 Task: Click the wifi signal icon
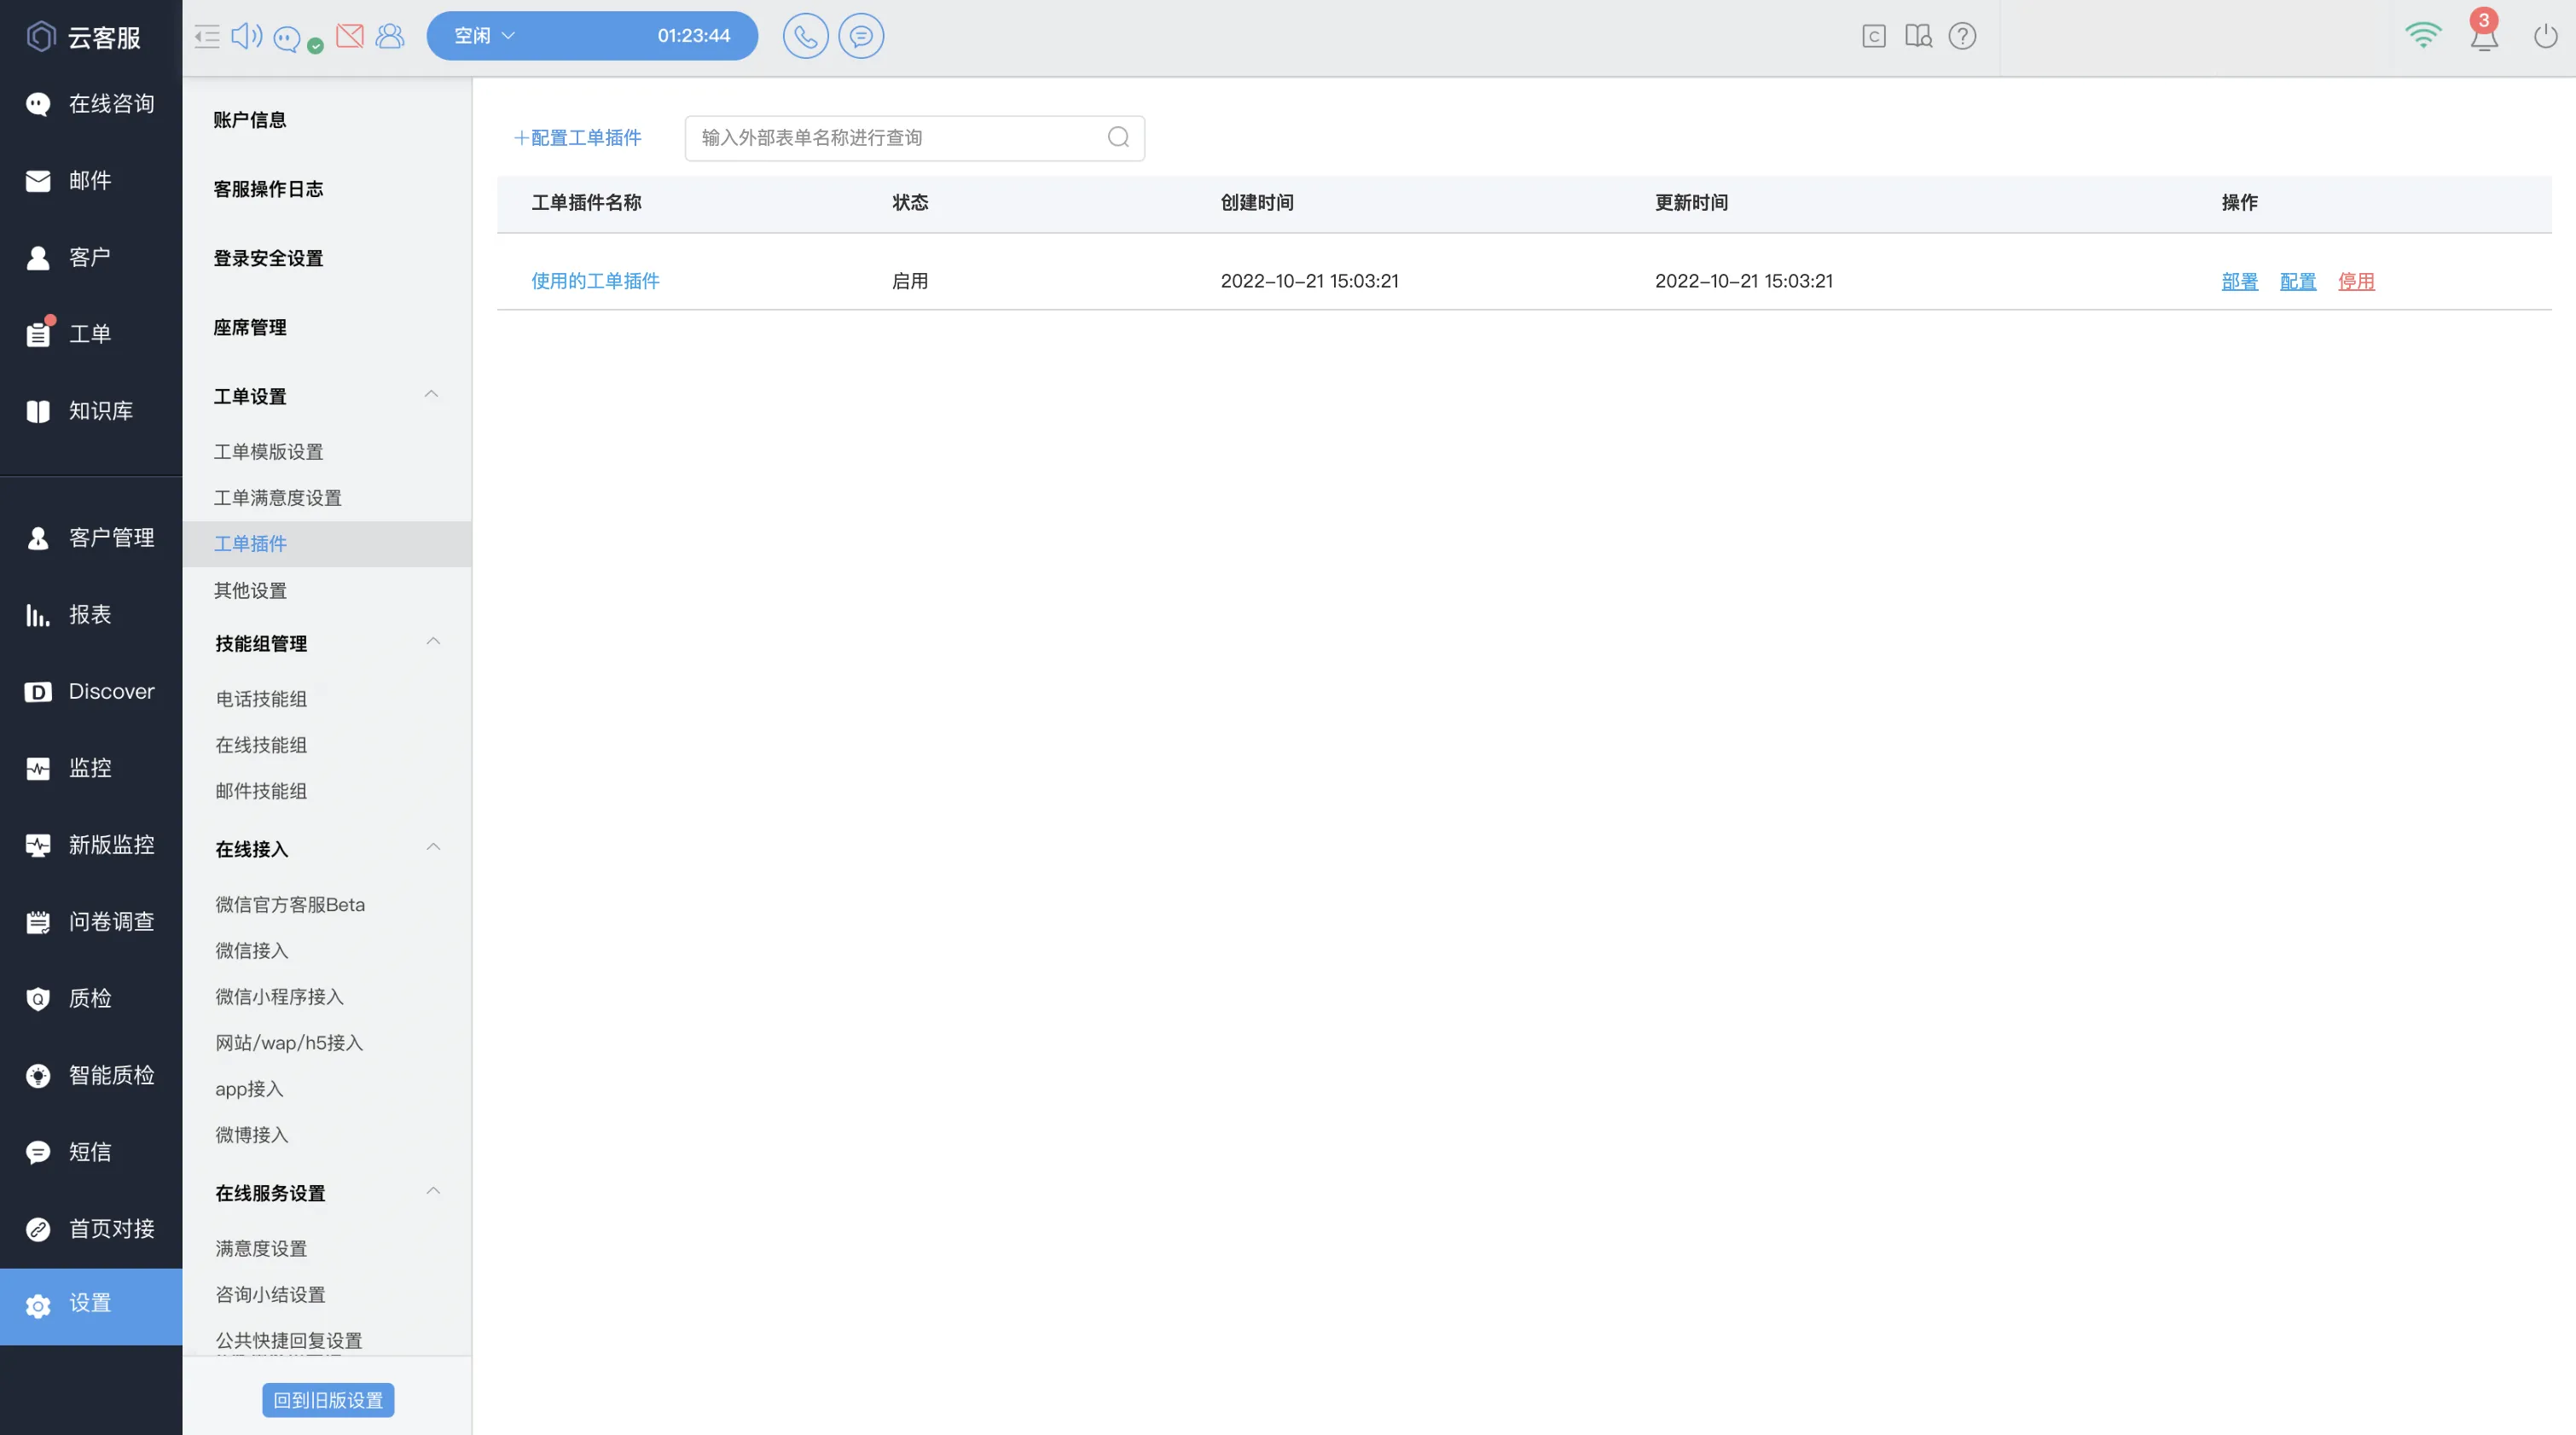click(2423, 35)
